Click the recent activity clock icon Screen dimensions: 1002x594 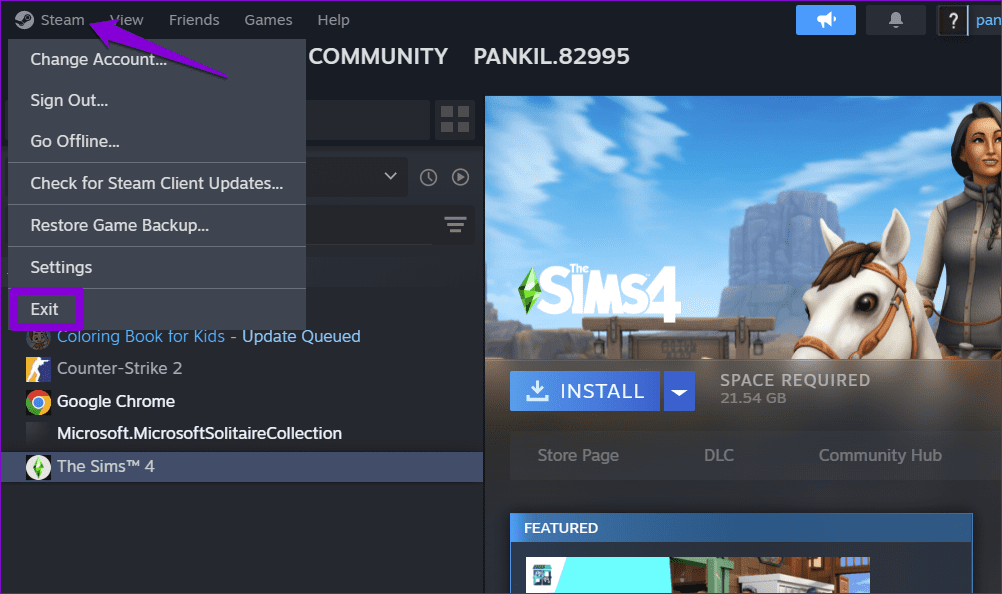(428, 177)
